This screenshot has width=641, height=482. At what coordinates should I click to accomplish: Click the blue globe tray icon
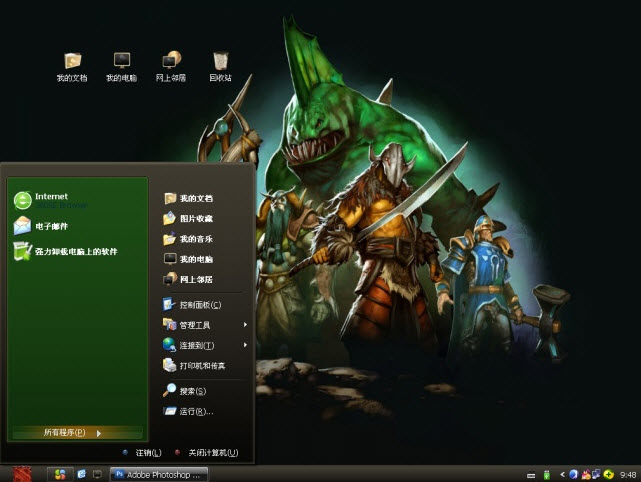[574, 474]
